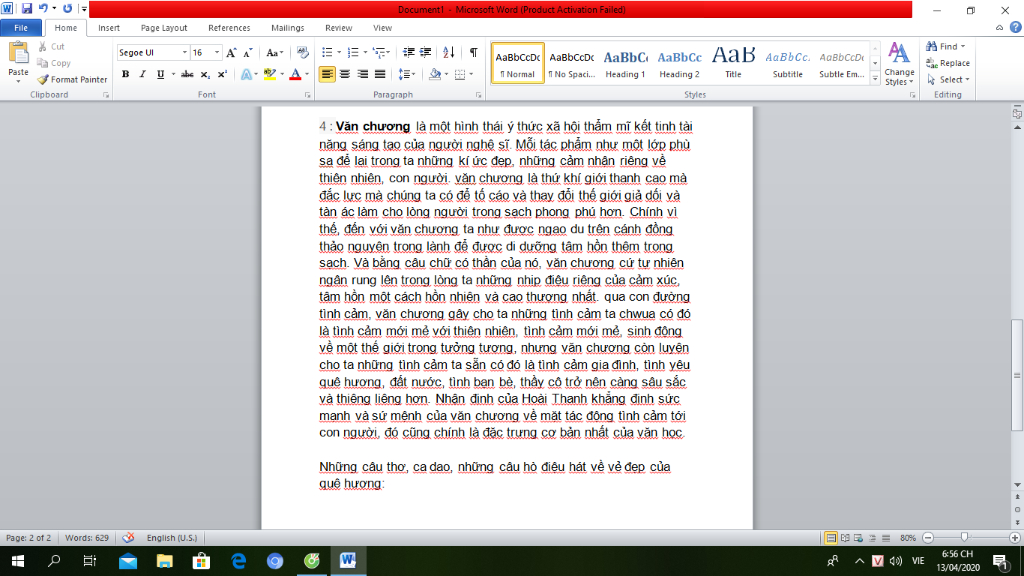Undo the last action
The image size is (1024, 576).
(43, 9)
